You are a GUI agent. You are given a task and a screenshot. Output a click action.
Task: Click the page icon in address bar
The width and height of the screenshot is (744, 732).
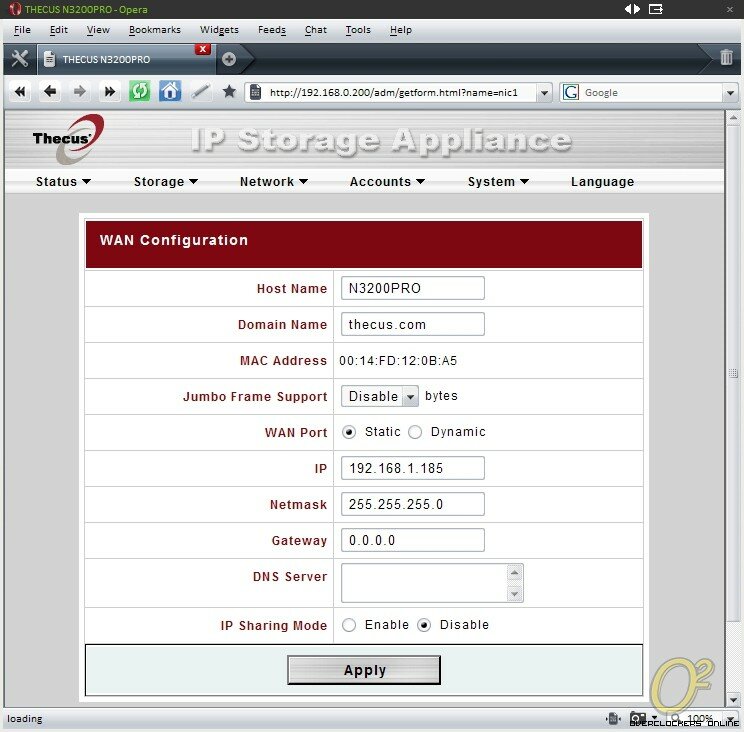click(255, 92)
